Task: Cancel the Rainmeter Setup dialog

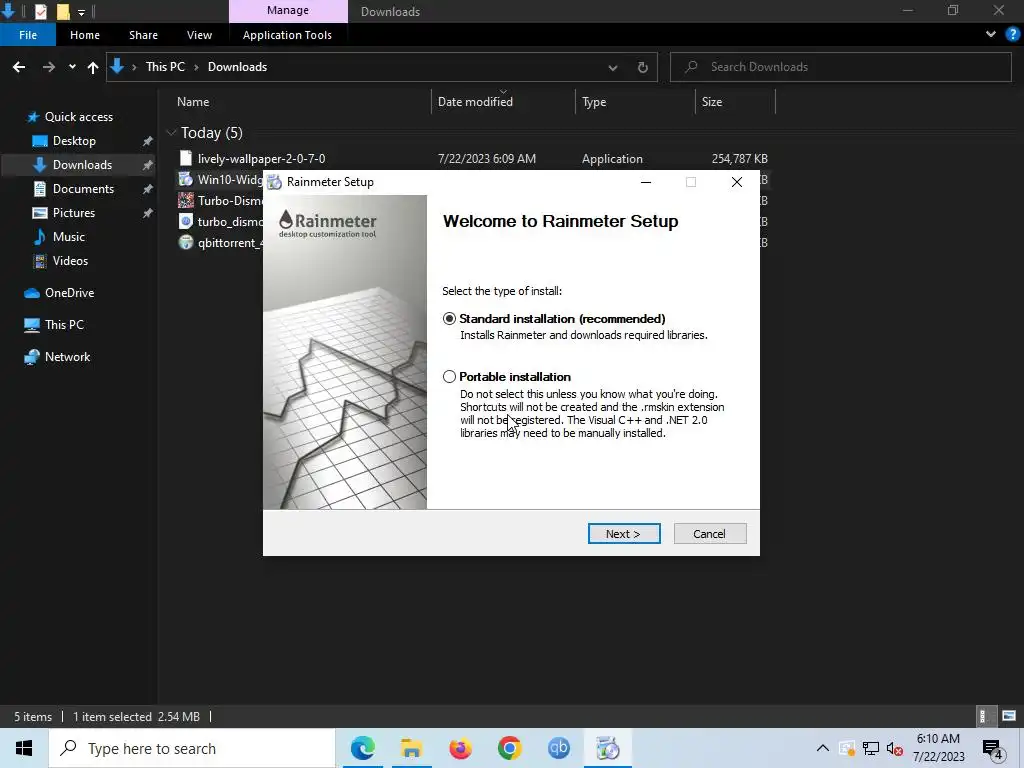Action: 709,534
